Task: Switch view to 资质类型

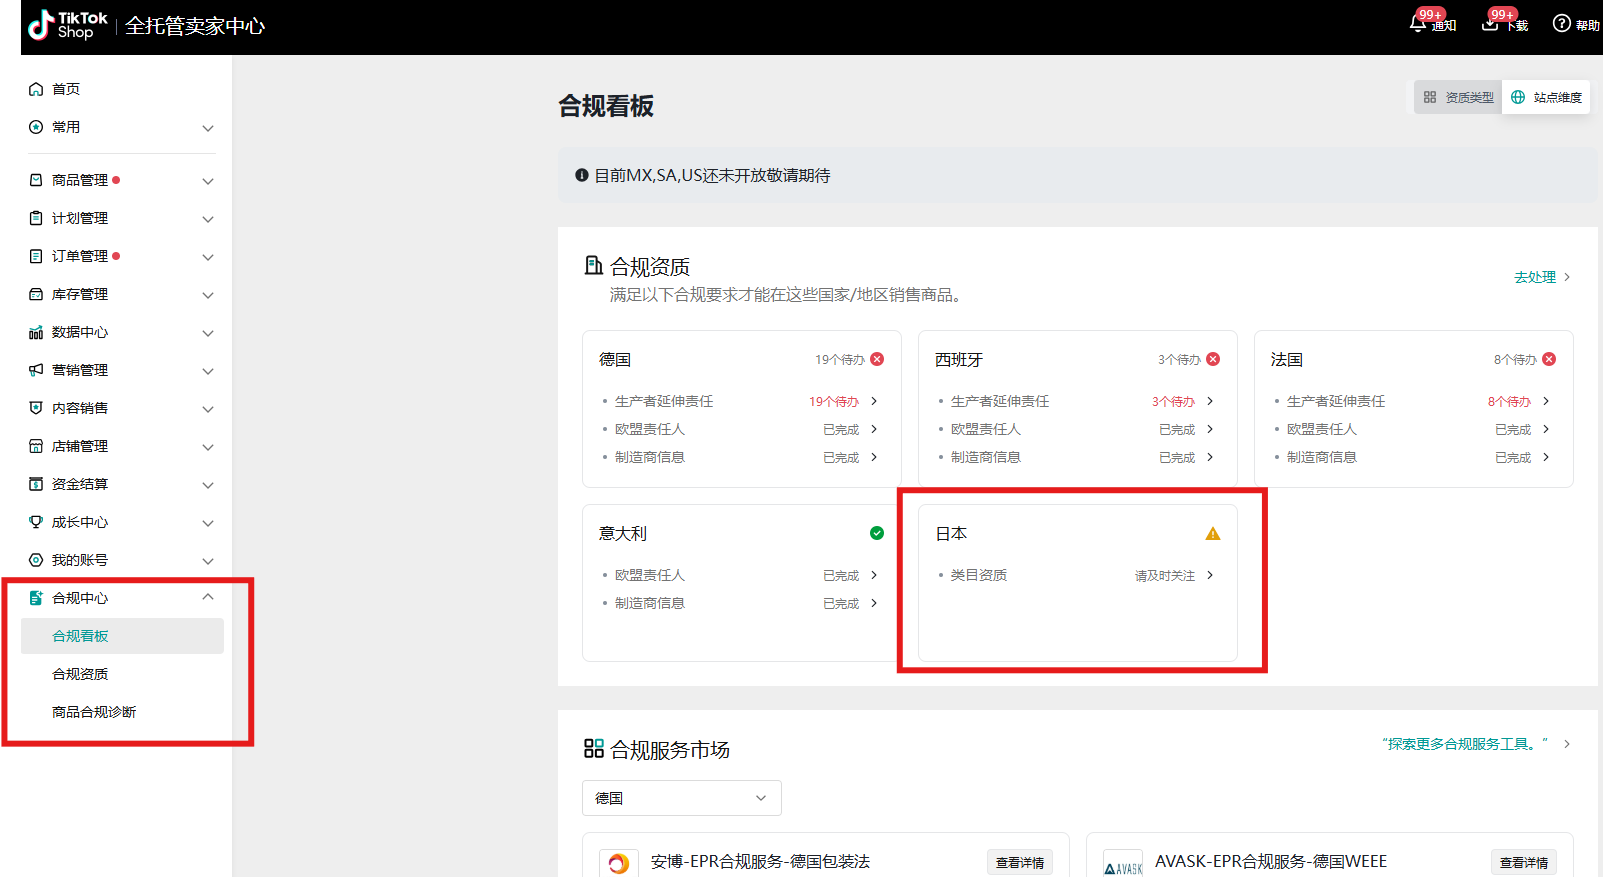Action: (1458, 97)
